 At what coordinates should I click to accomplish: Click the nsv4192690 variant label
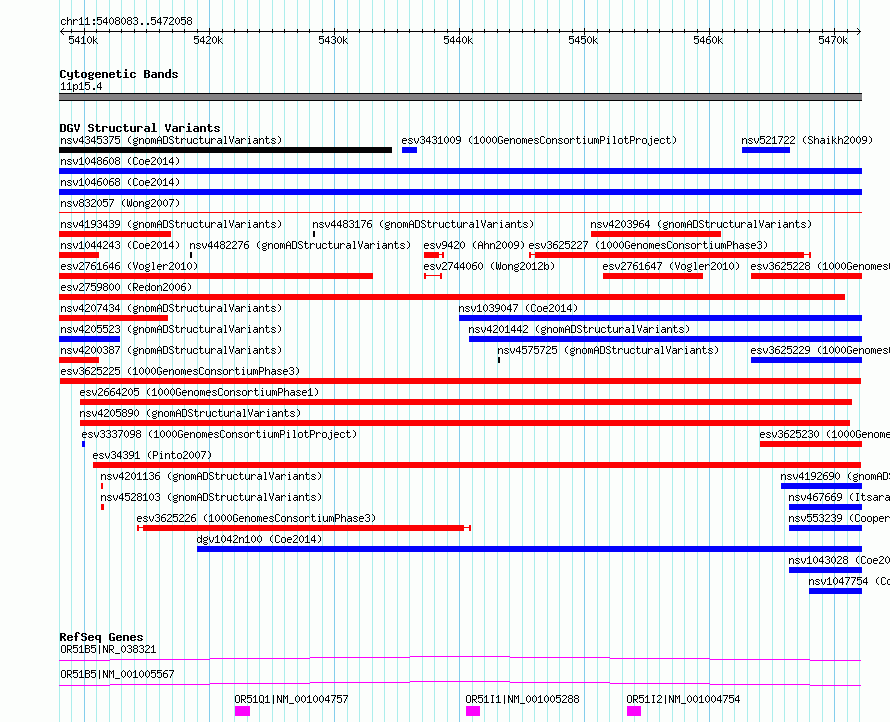tap(834, 476)
